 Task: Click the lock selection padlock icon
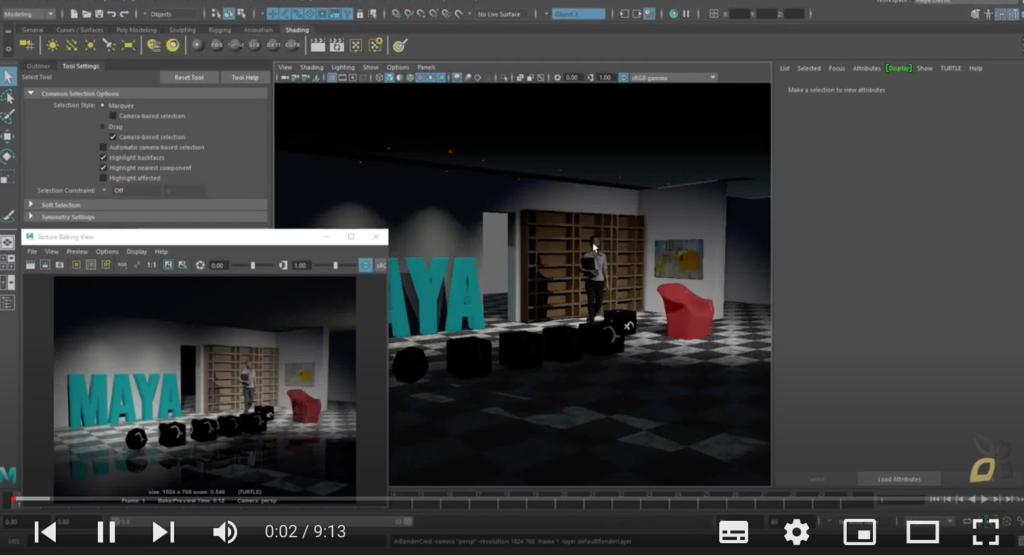coord(360,14)
